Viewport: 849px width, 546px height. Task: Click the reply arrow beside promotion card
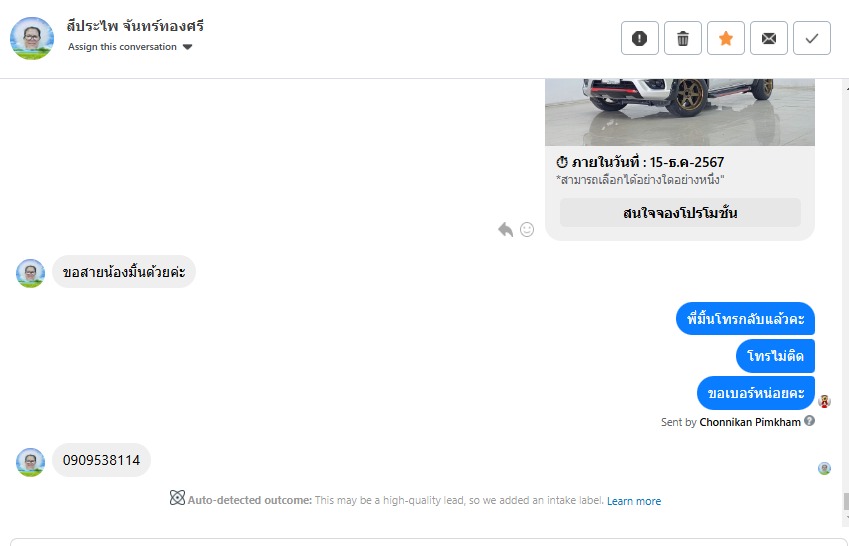tap(506, 229)
